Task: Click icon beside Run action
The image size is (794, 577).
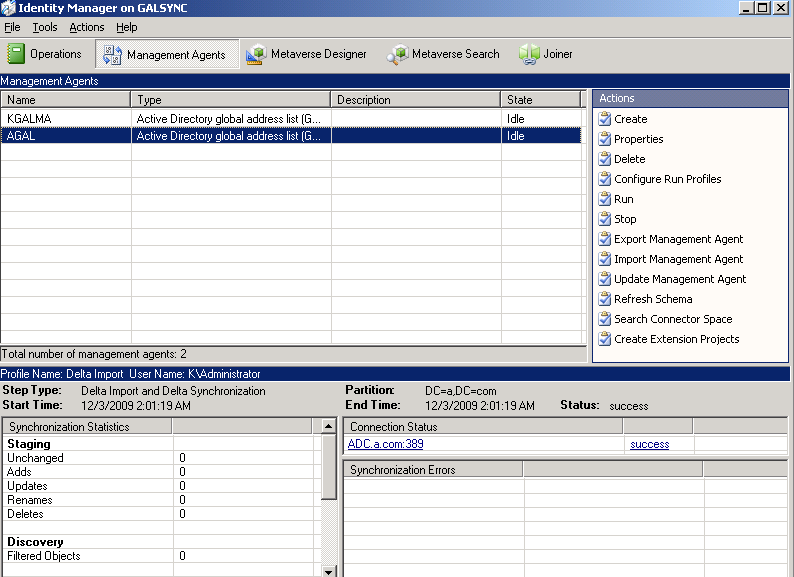Action: click(x=604, y=199)
